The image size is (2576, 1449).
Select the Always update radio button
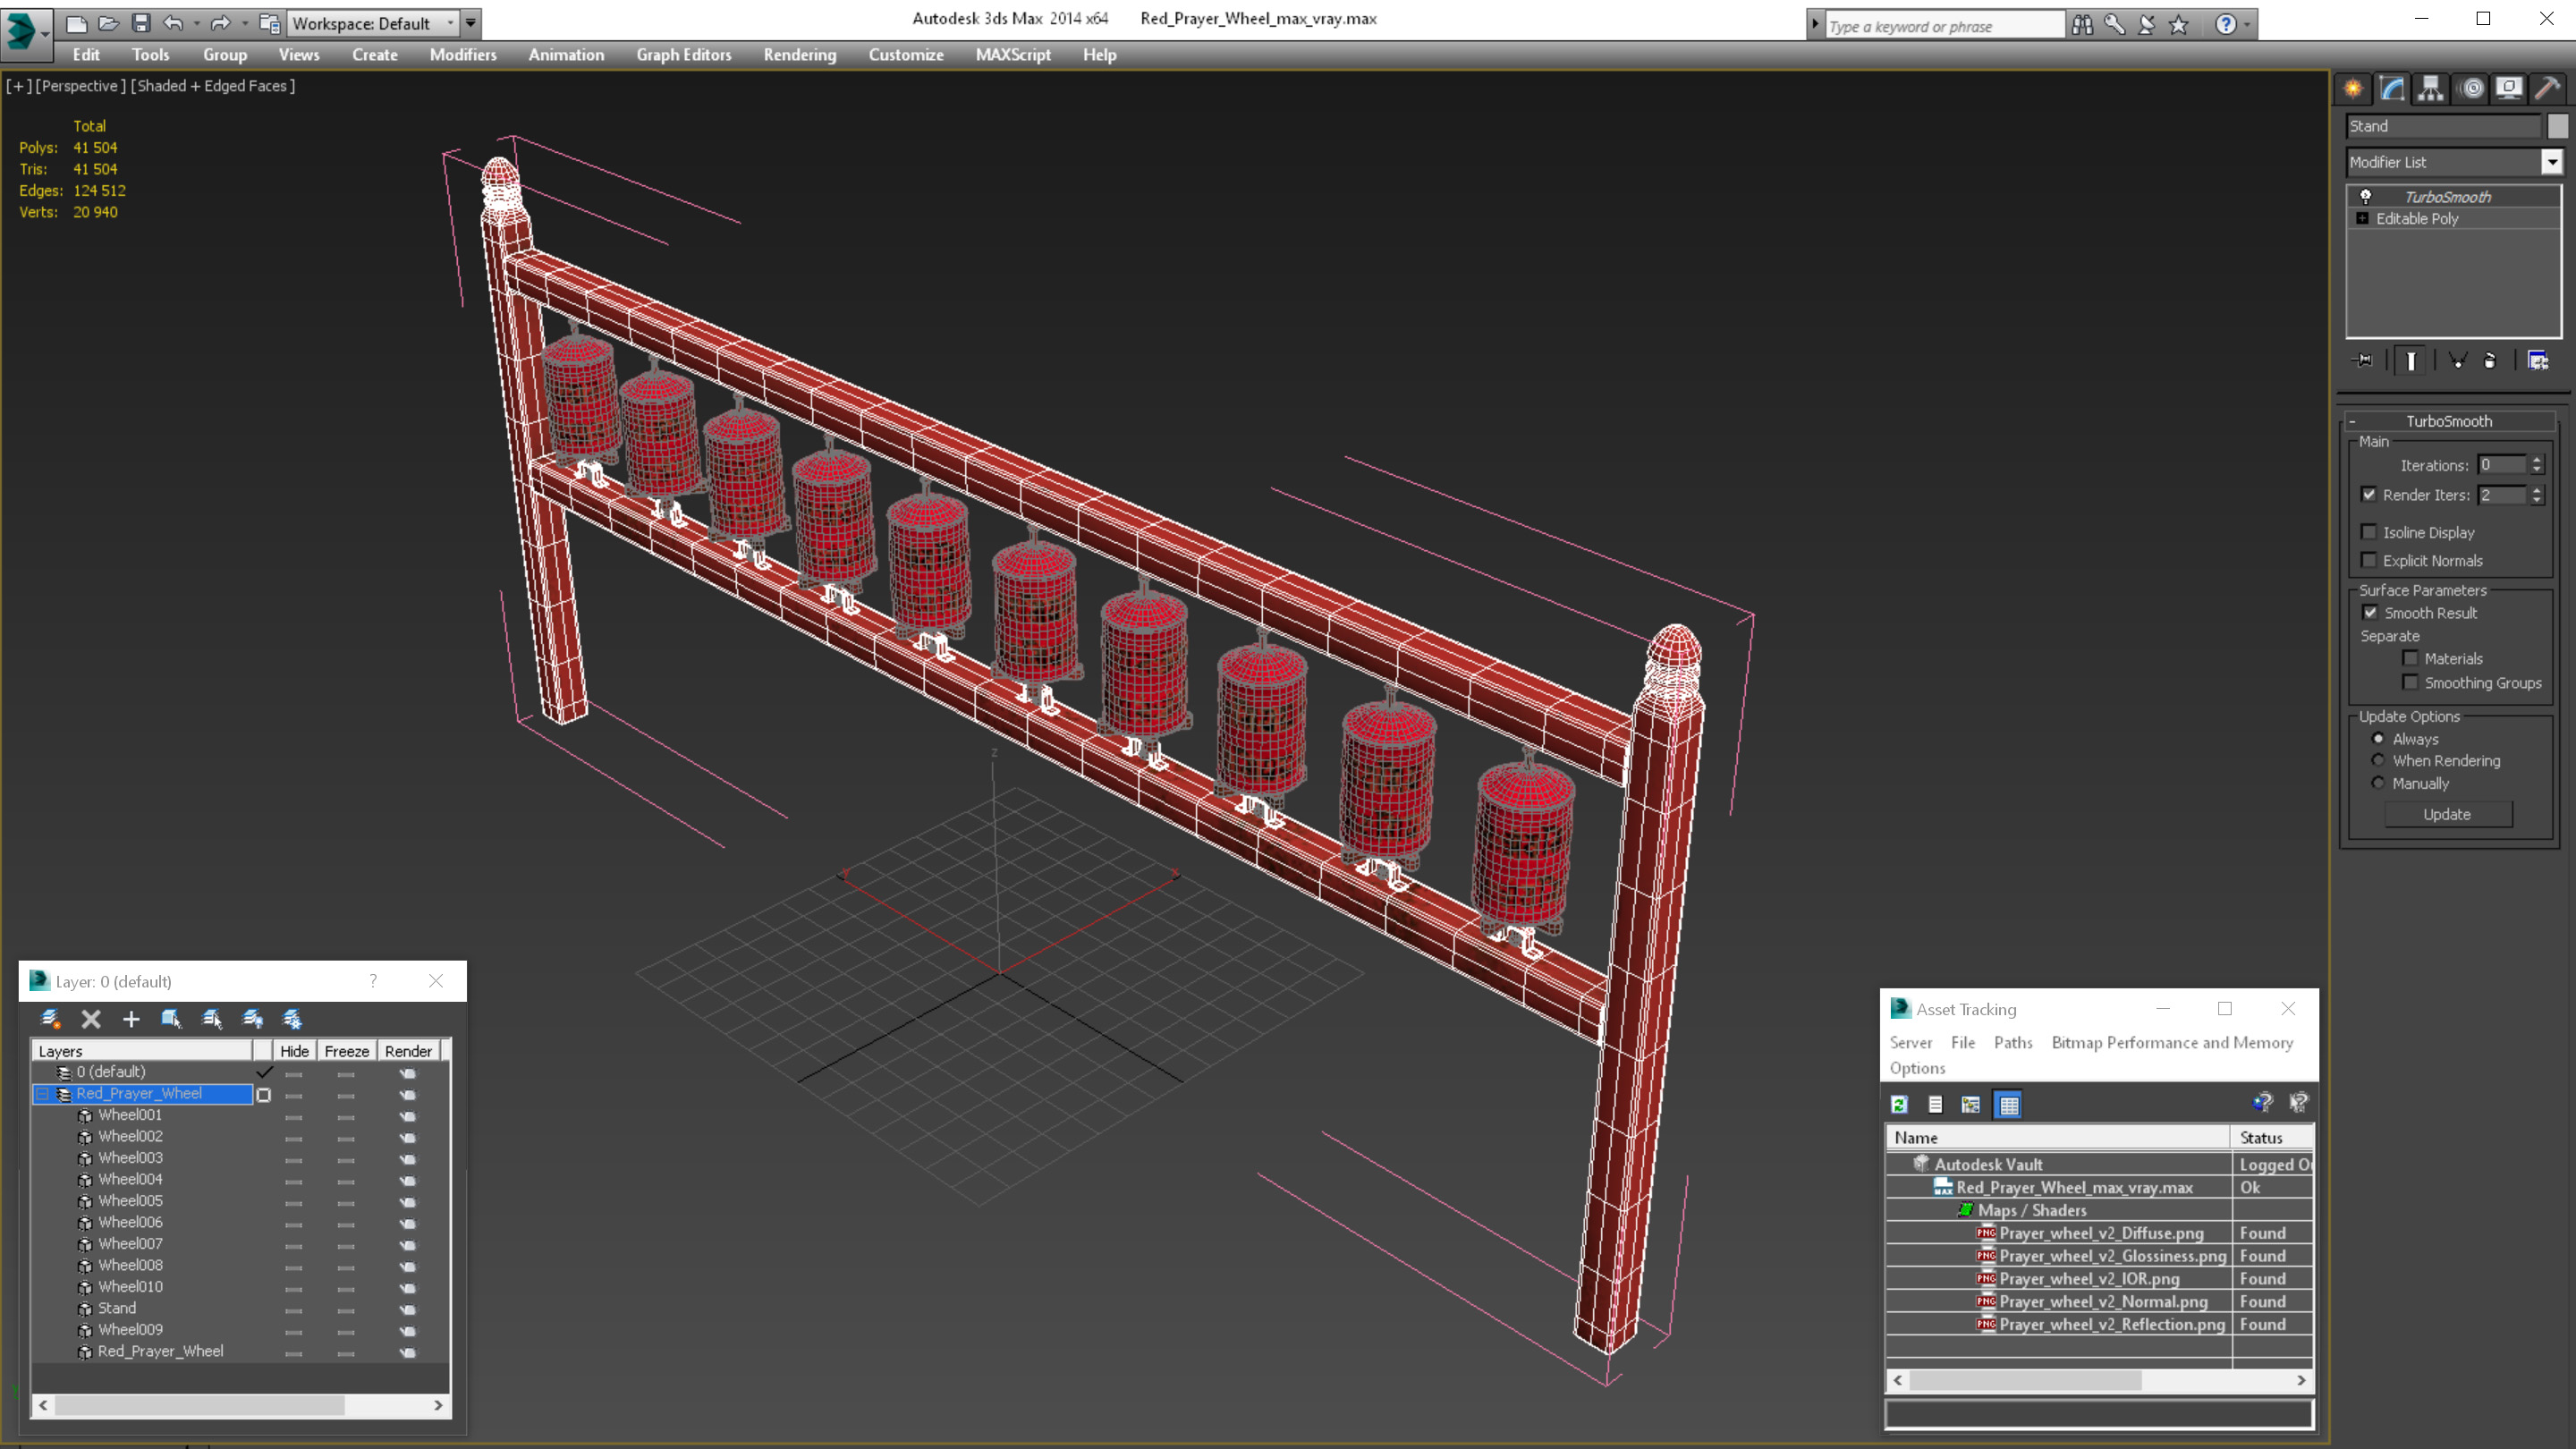(x=2378, y=739)
